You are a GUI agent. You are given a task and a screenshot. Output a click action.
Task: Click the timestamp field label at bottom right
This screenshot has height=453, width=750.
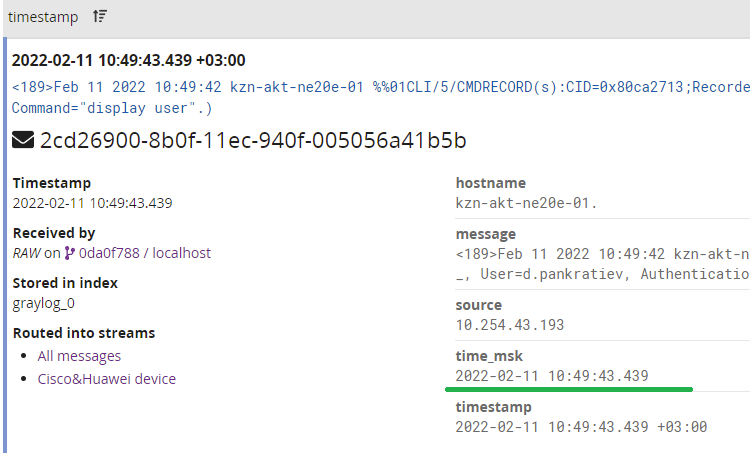(x=494, y=407)
